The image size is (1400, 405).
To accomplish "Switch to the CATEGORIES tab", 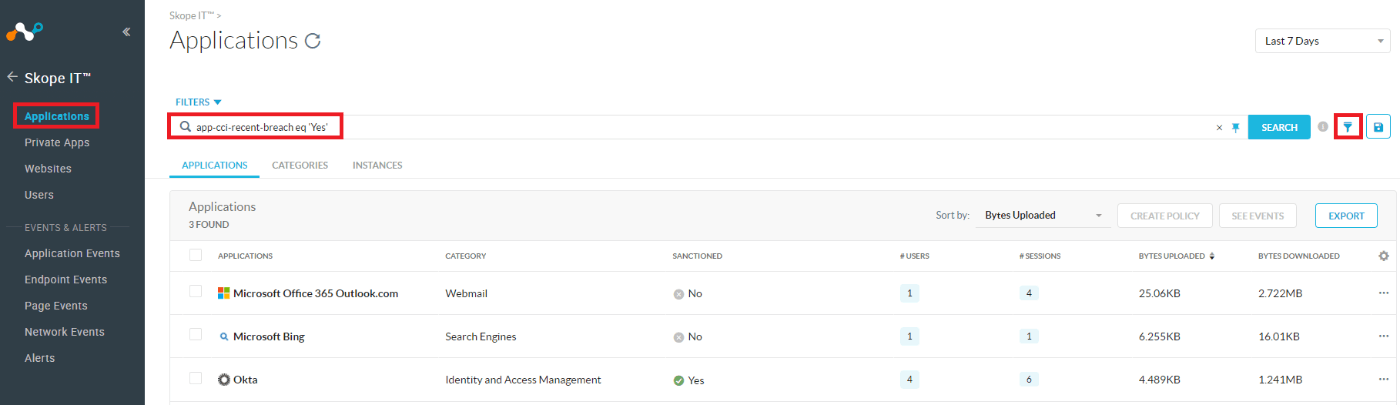I will (300, 165).
